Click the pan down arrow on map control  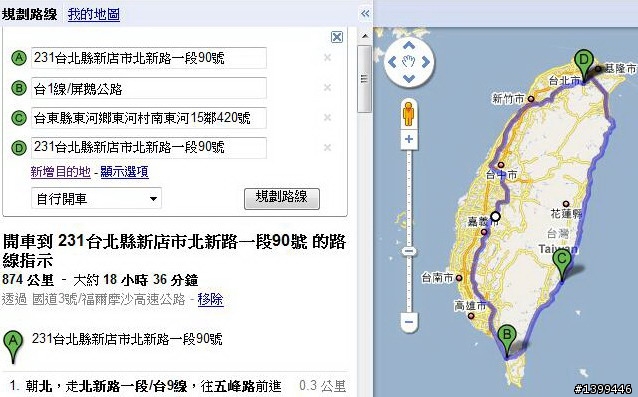click(x=409, y=79)
